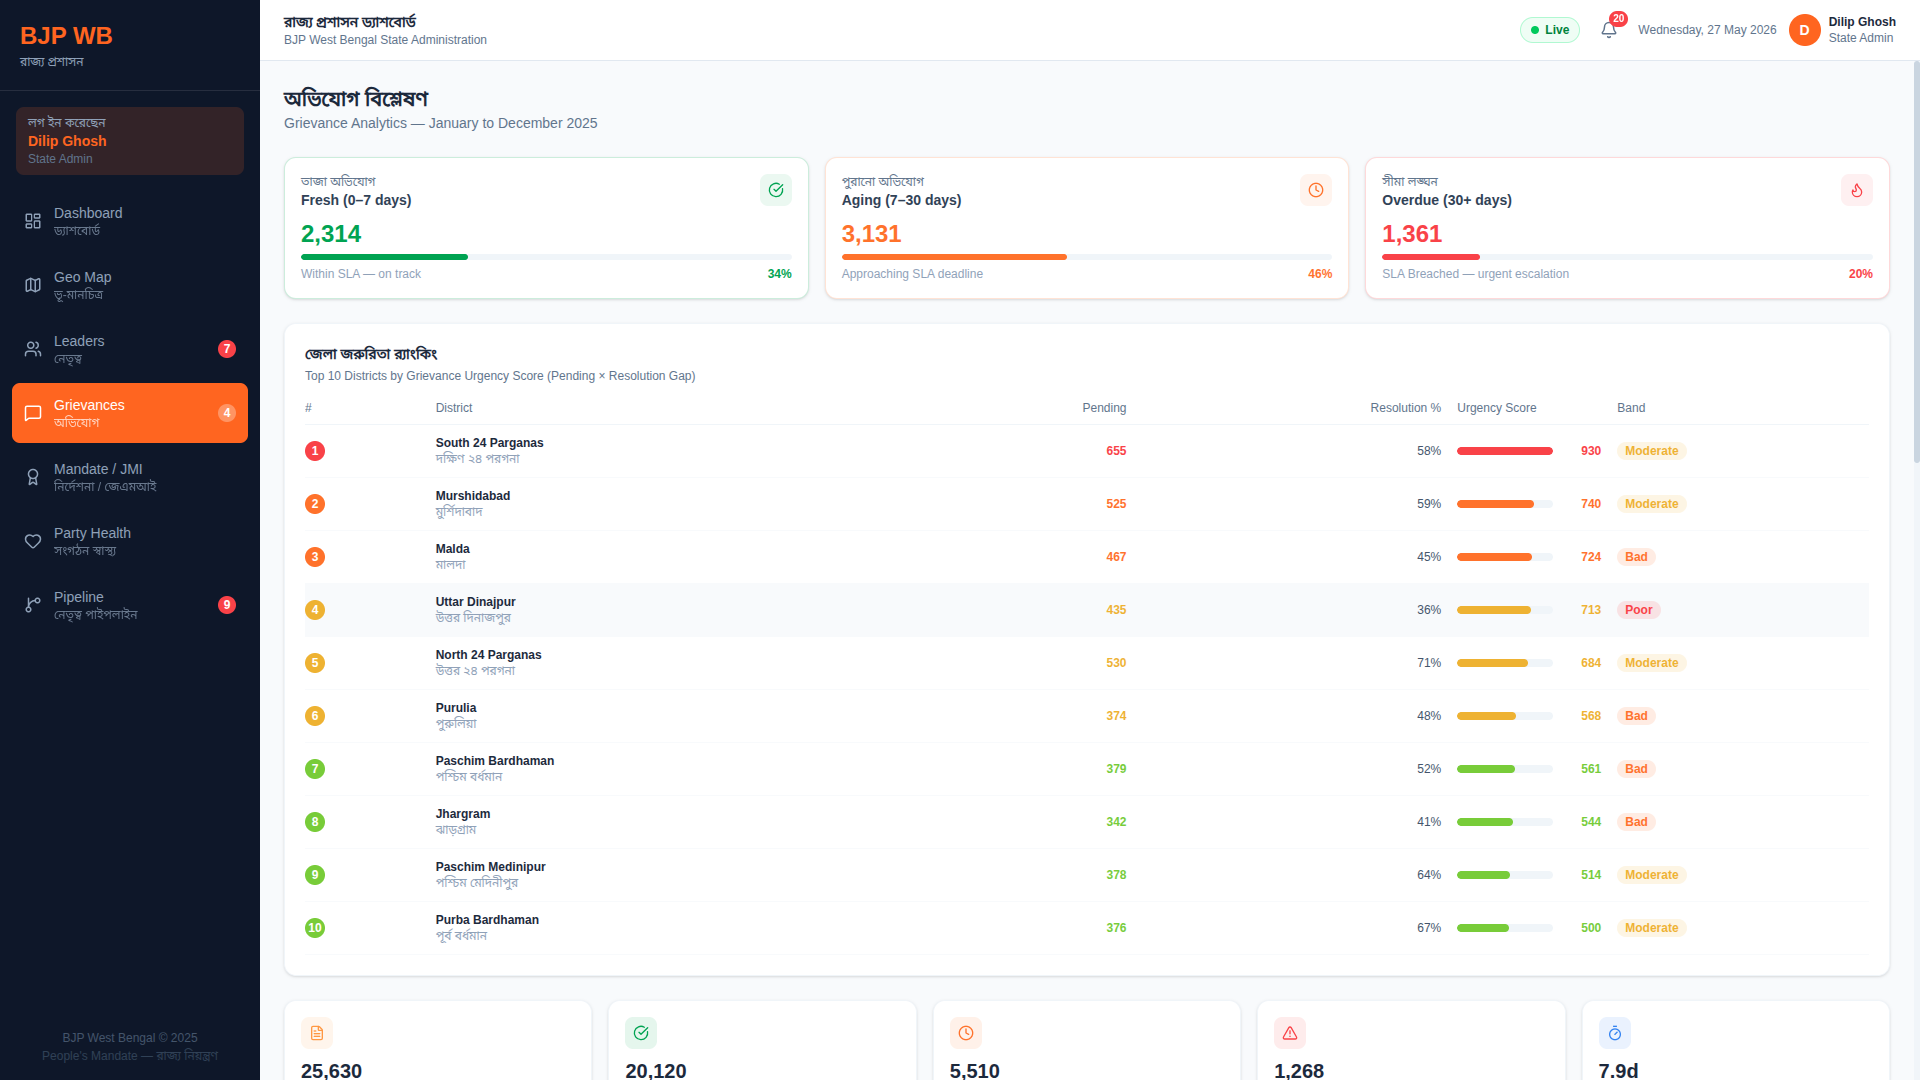Click the Fresh (0–7 days) progress bar

pyautogui.click(x=546, y=257)
